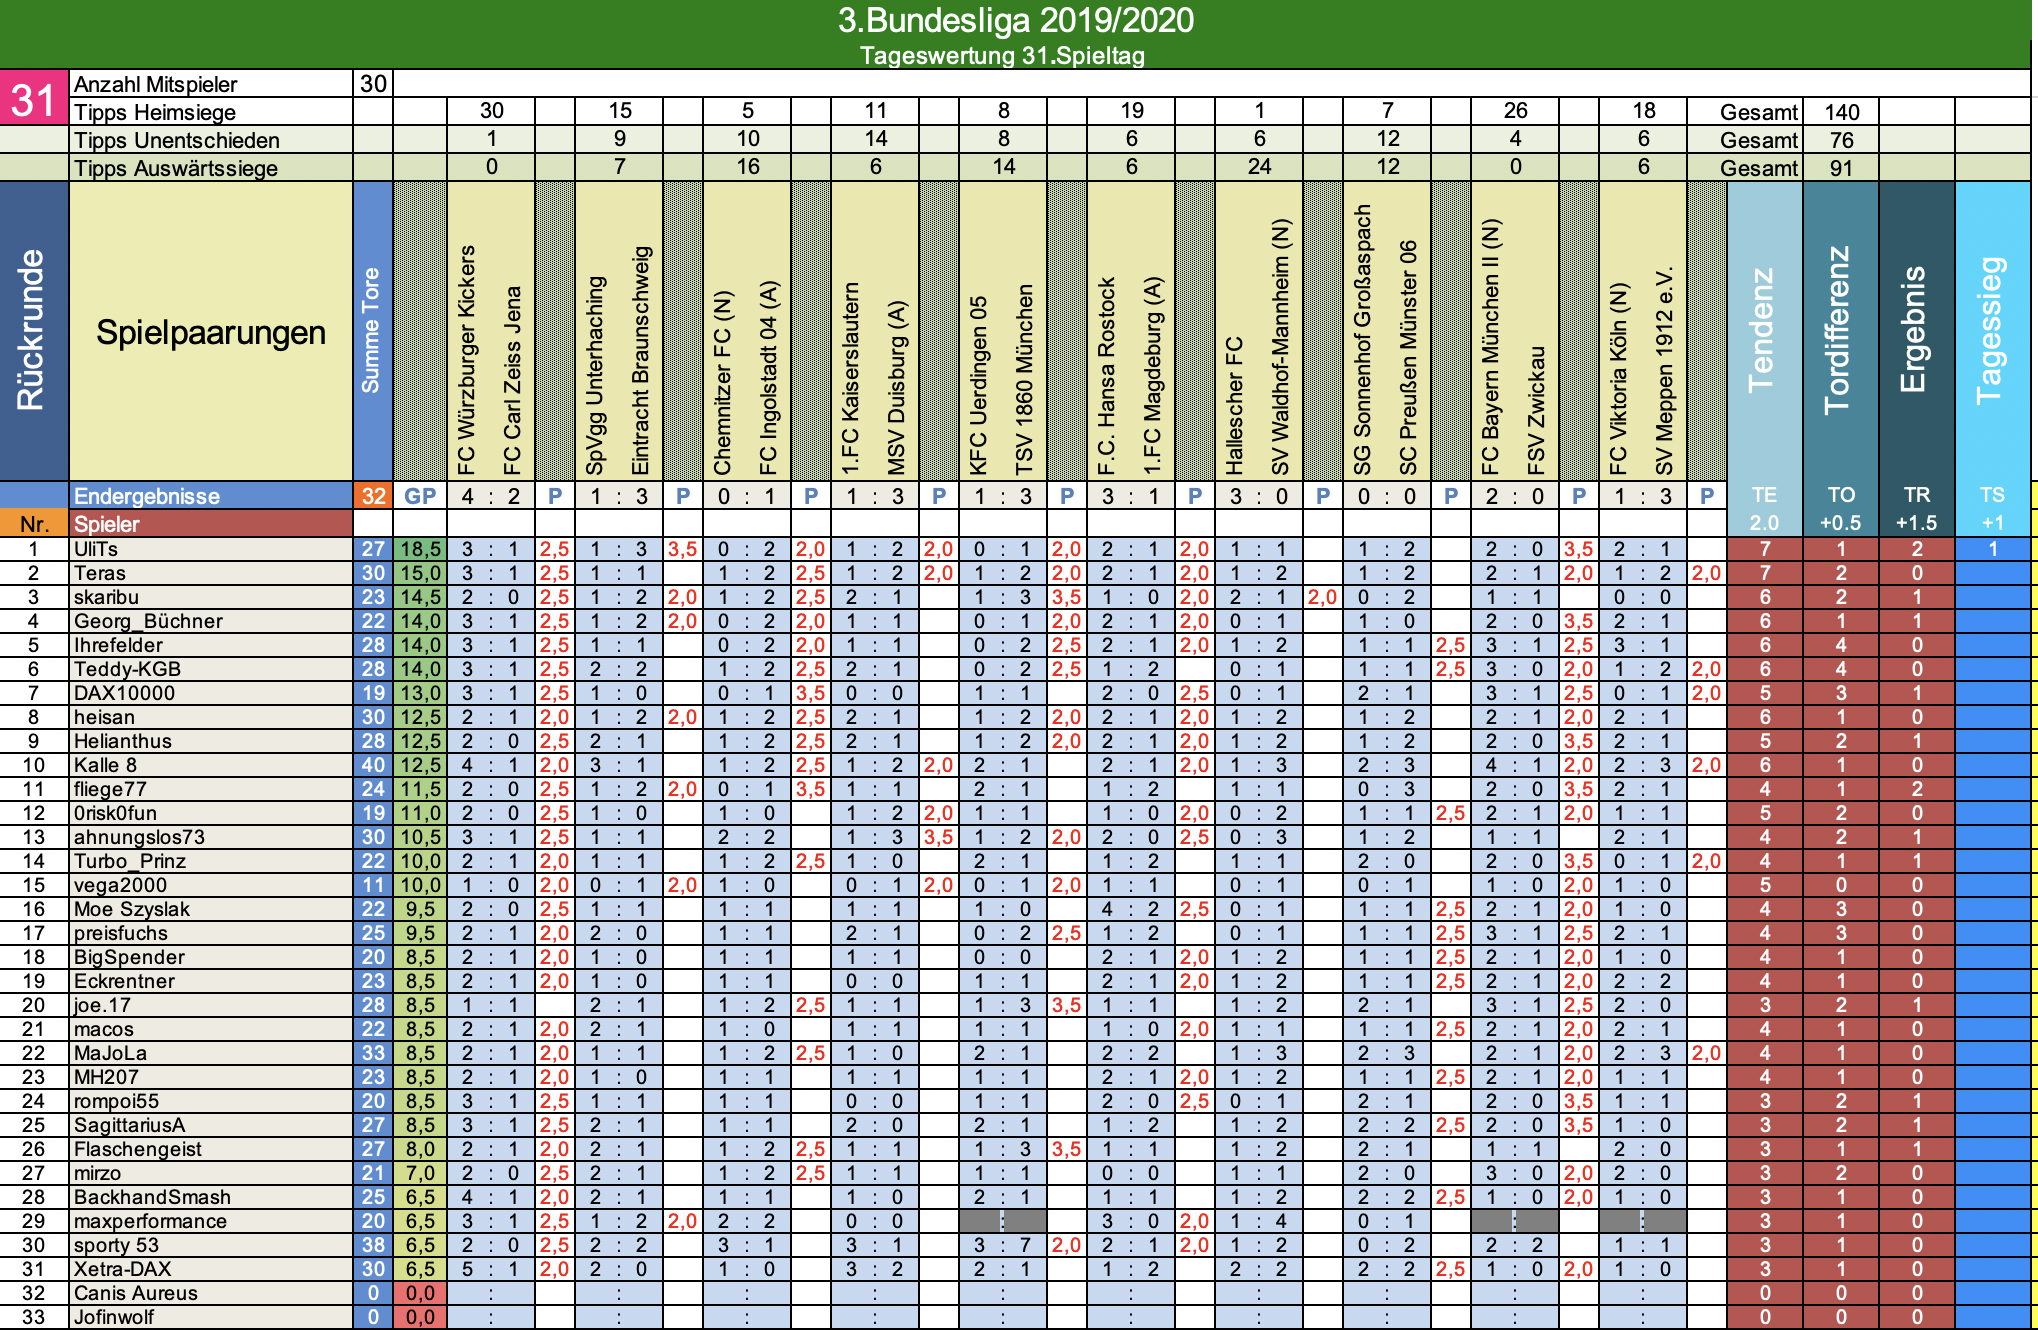Screen dimensions: 2038x1330
Task: Click player name 'BigSpender'
Action: [129, 957]
